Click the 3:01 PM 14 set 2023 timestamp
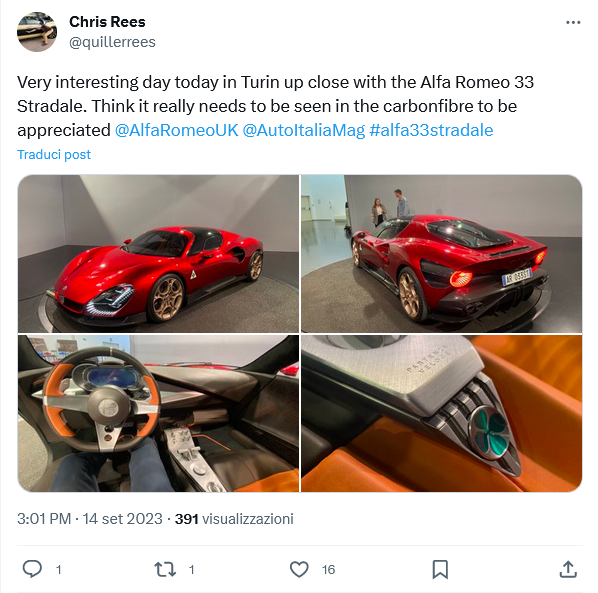This screenshot has width=598, height=593. (x=90, y=519)
